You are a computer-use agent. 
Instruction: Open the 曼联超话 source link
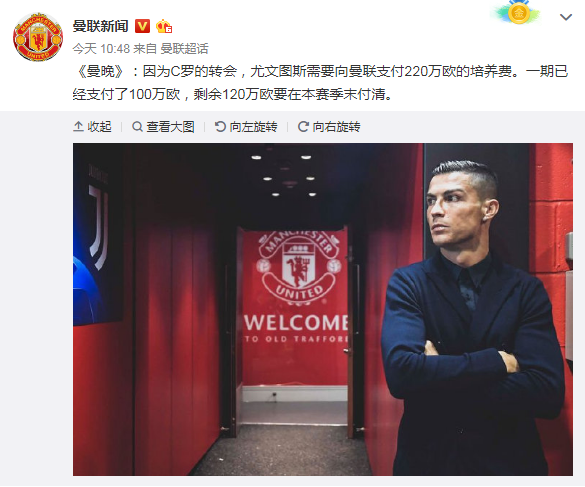tap(184, 49)
